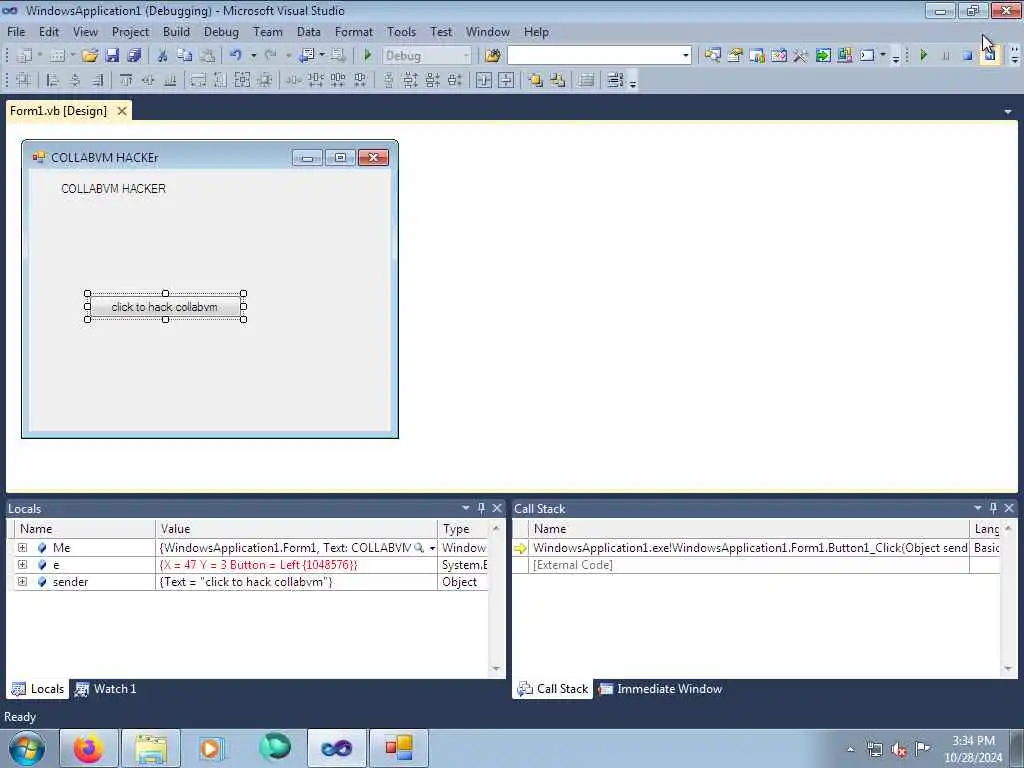Continue debugging with the green play icon
The width and height of the screenshot is (1024, 768).
point(923,56)
